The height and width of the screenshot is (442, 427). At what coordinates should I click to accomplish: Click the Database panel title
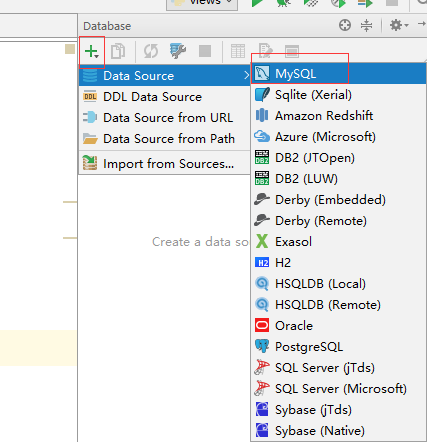point(107,26)
